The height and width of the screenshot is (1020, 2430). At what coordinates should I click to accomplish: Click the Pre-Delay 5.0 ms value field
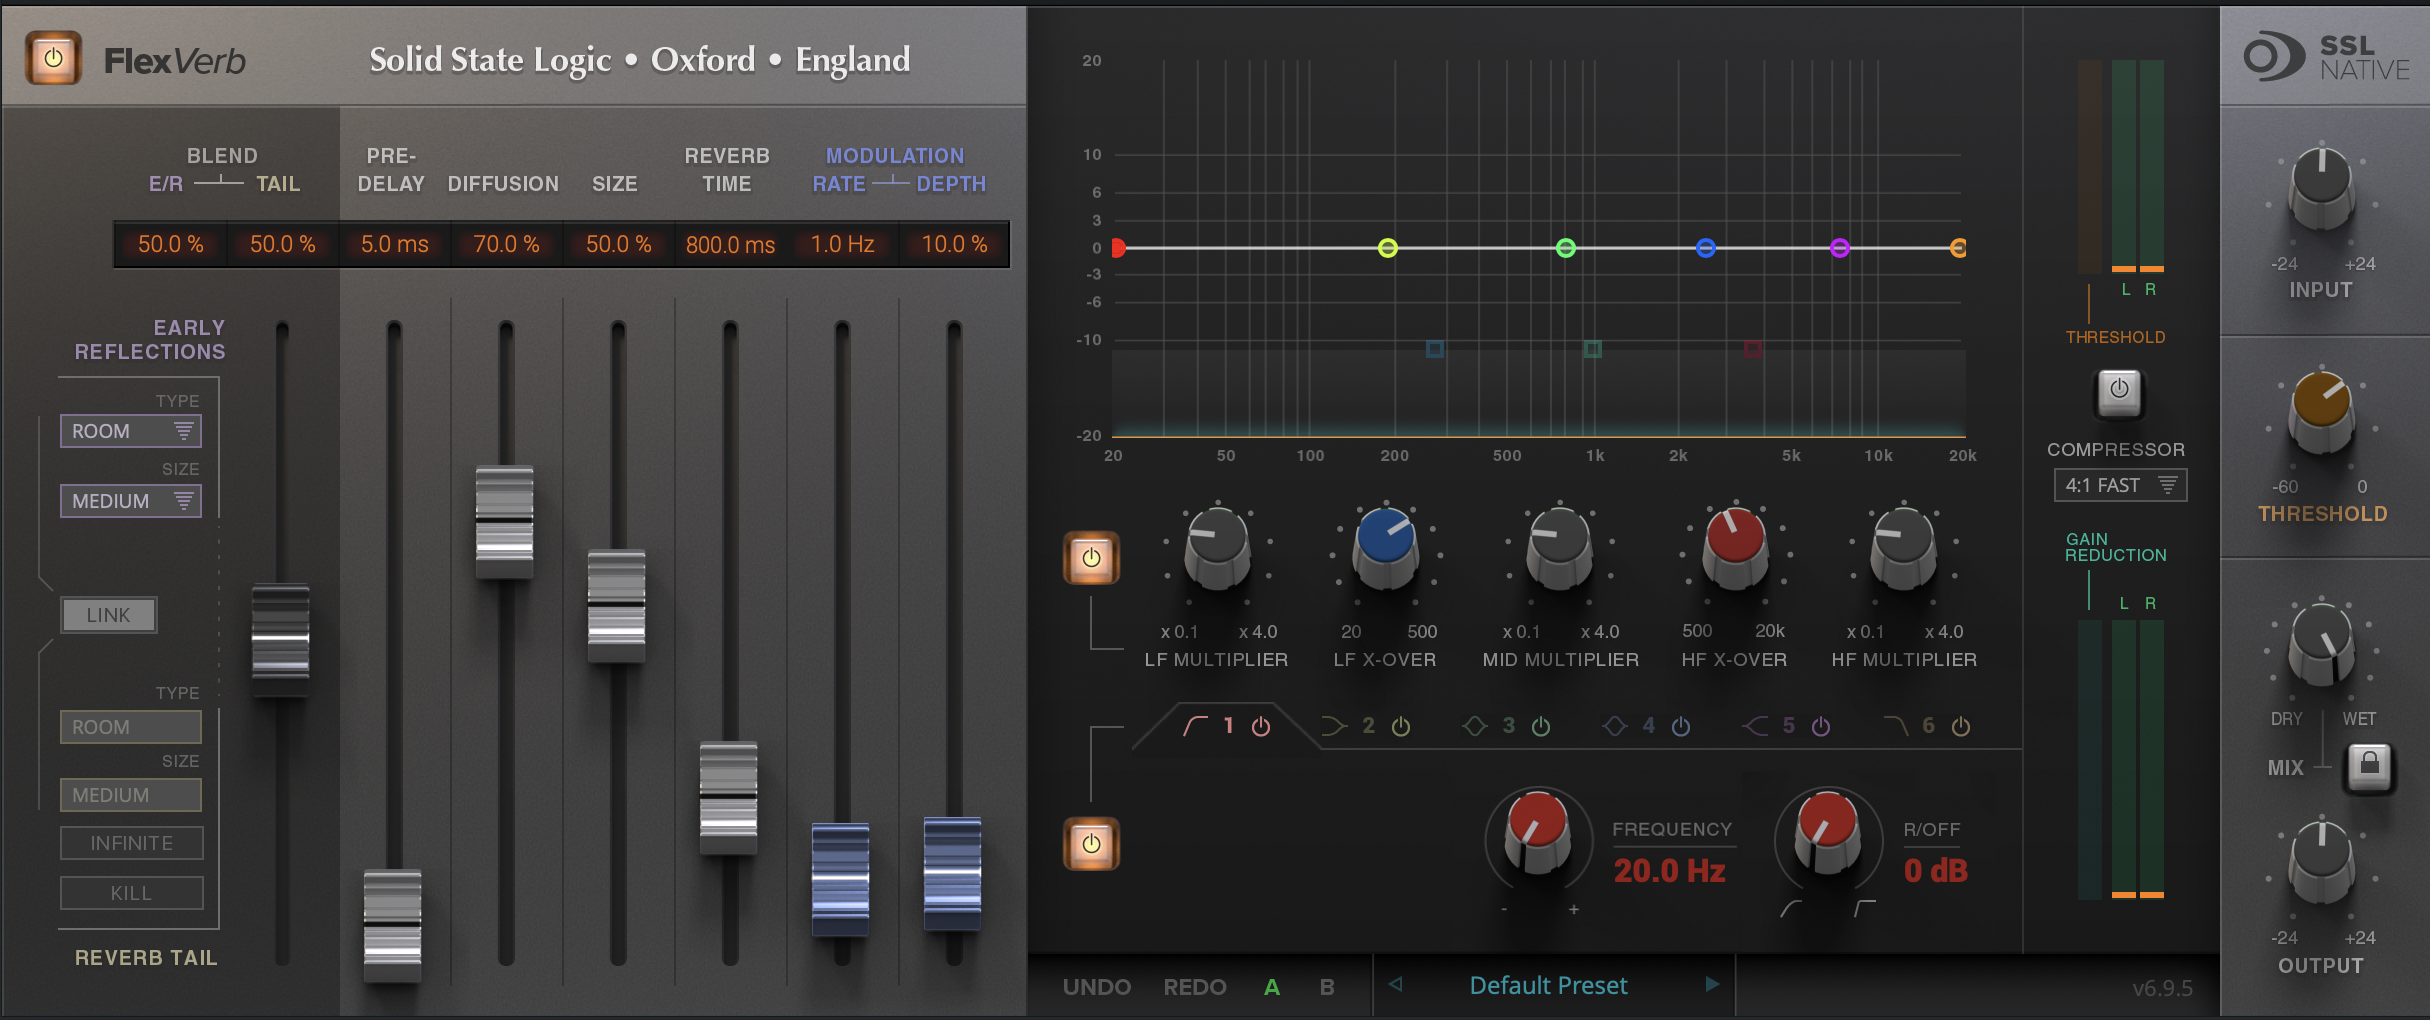(393, 243)
